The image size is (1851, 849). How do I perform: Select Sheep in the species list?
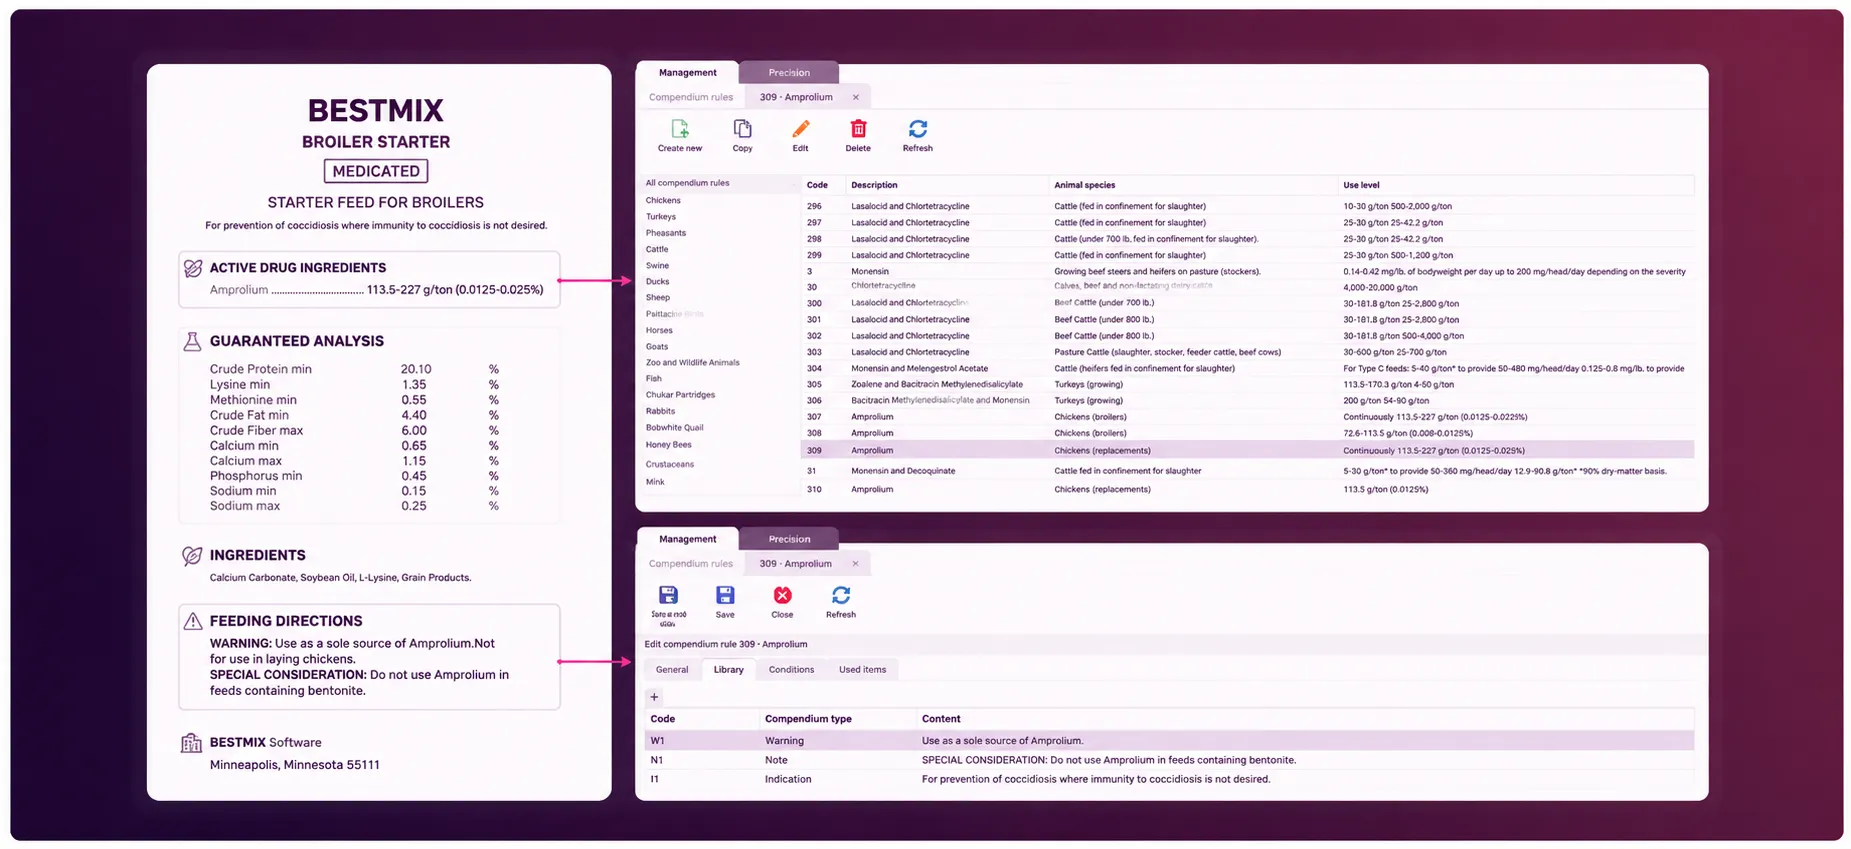(657, 297)
